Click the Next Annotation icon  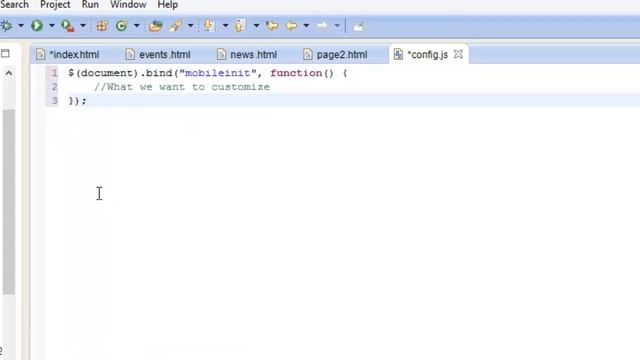click(209, 26)
